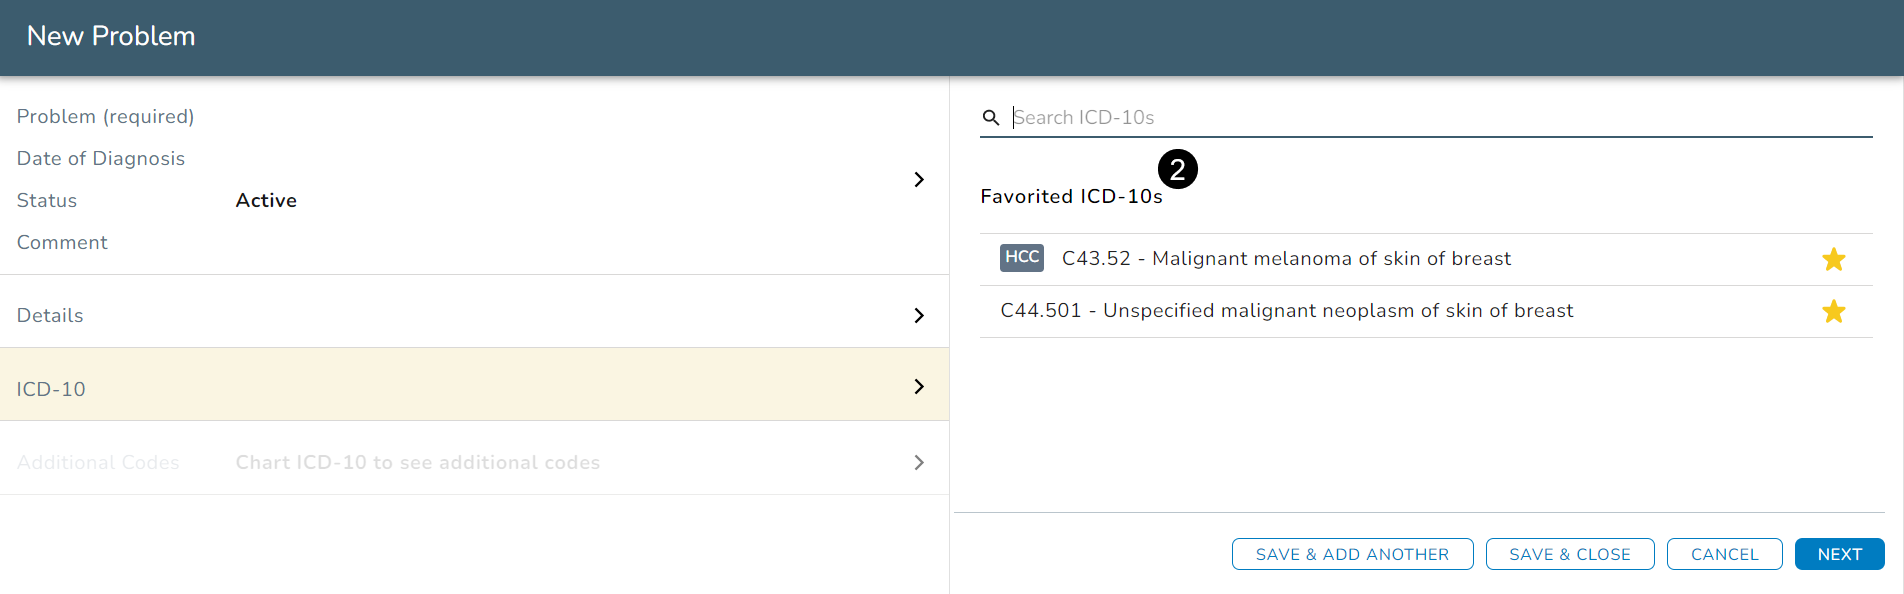Image resolution: width=1904 pixels, height=594 pixels.
Task: Toggle the star for C44.501 code
Action: click(x=1833, y=312)
